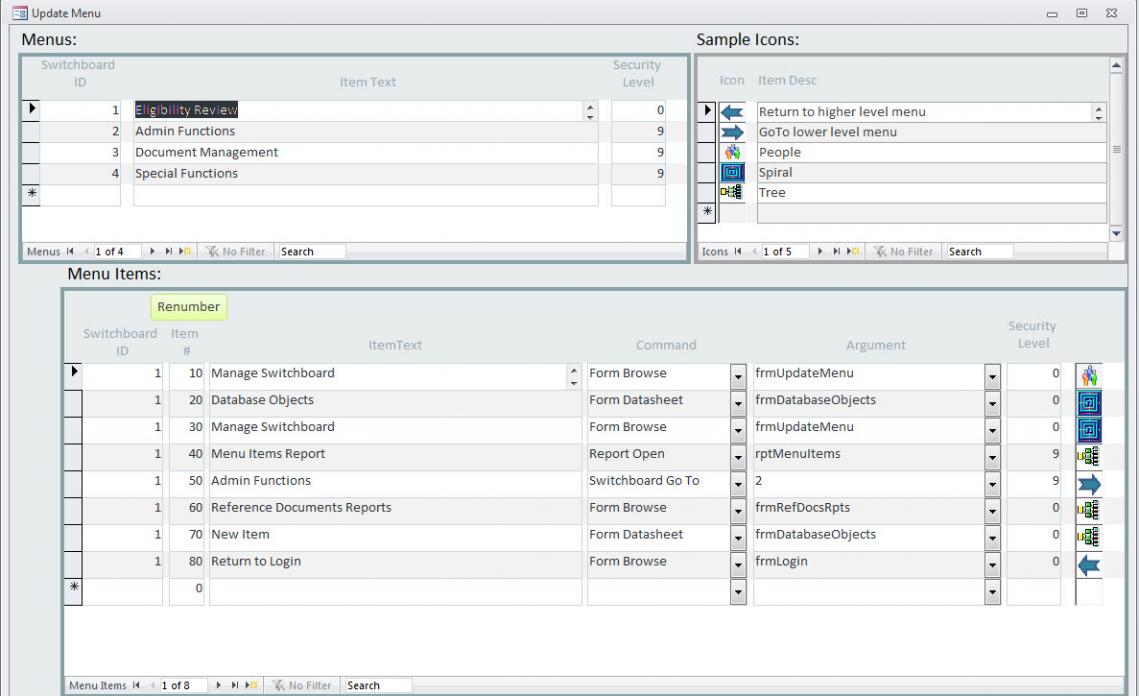Create new record in Menu Items navigator
Image resolution: width=1139 pixels, height=696 pixels.
251,685
